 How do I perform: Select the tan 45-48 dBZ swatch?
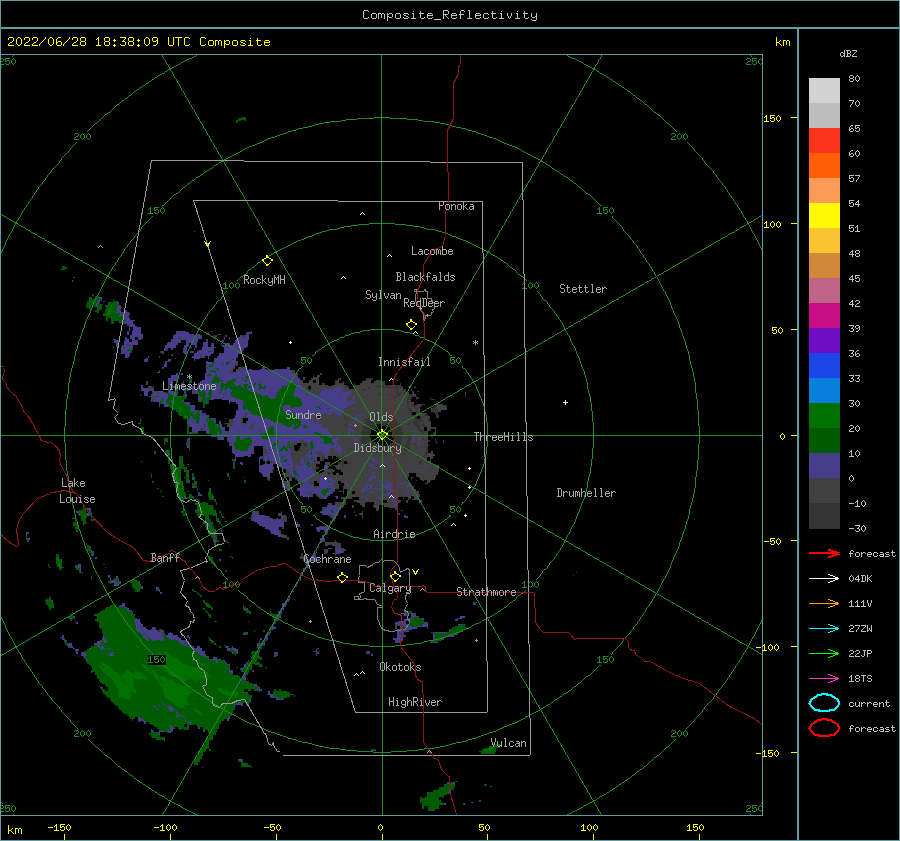[824, 266]
